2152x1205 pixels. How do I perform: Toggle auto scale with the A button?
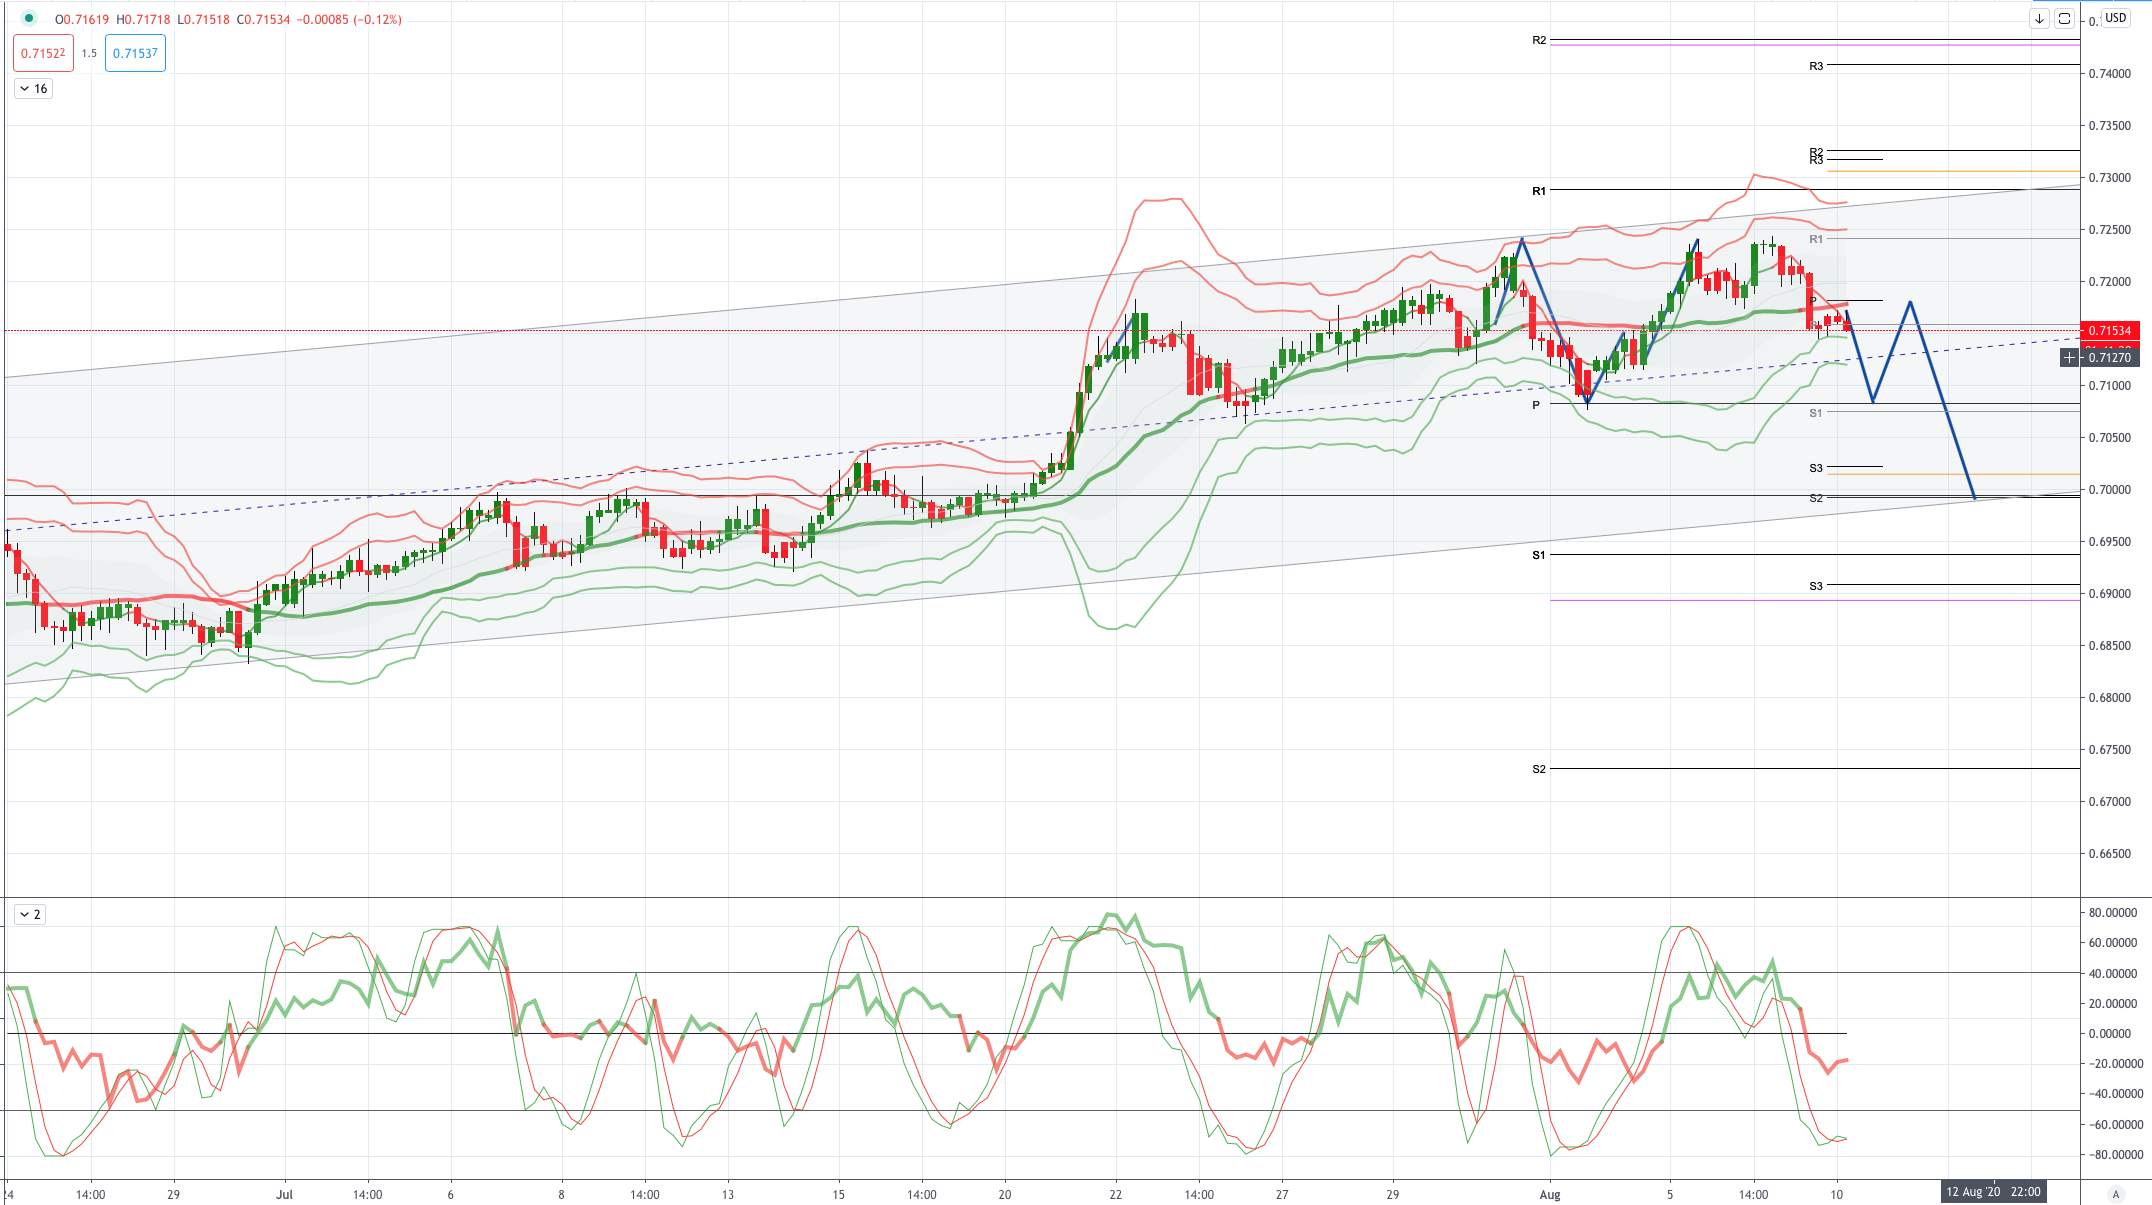(2115, 1193)
